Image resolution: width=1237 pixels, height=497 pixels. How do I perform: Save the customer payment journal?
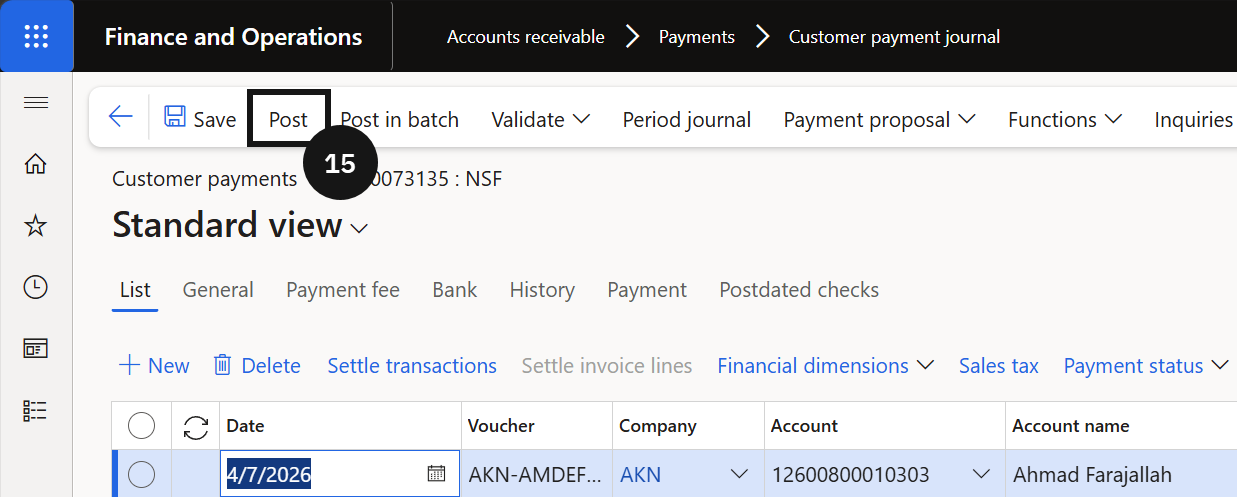200,119
